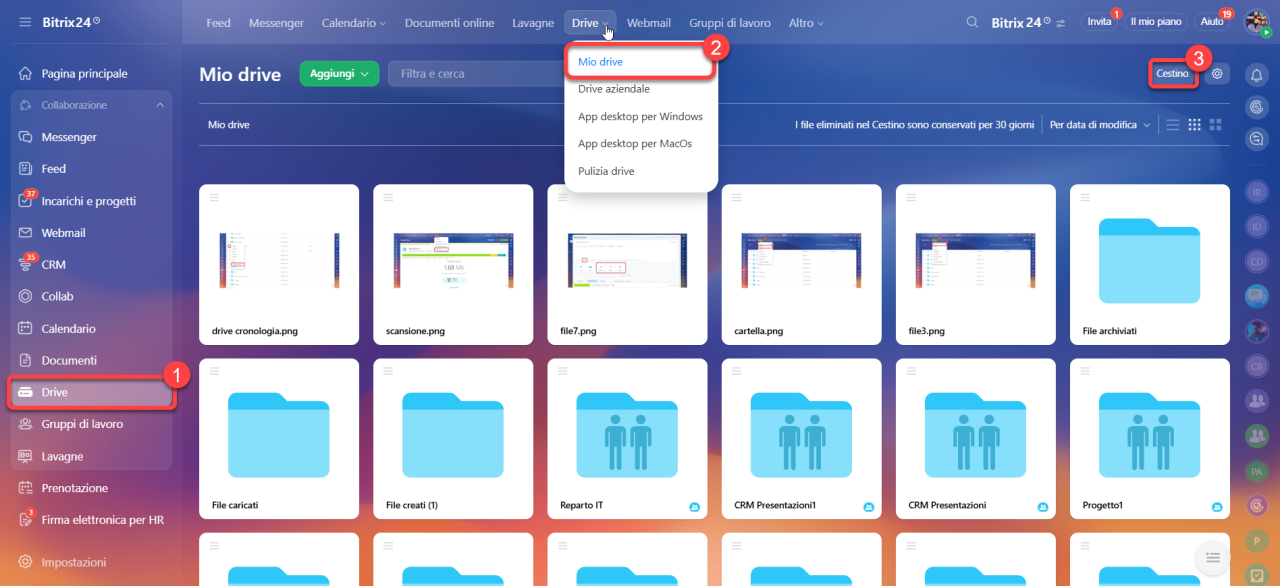Open the Per data di modifica sort dropdown
Image resolution: width=1280 pixels, height=586 pixels.
point(1100,125)
